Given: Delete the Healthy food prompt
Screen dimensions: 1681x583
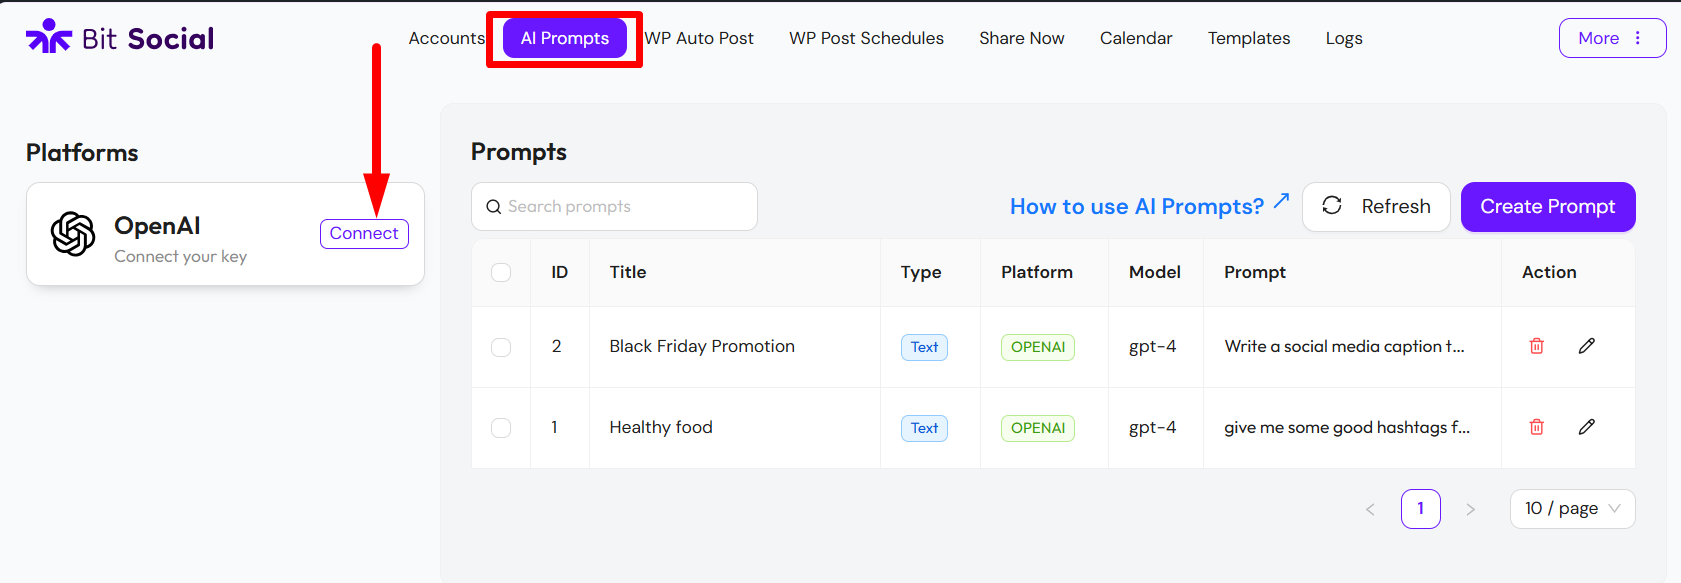Looking at the screenshot, I should pyautogui.click(x=1537, y=427).
